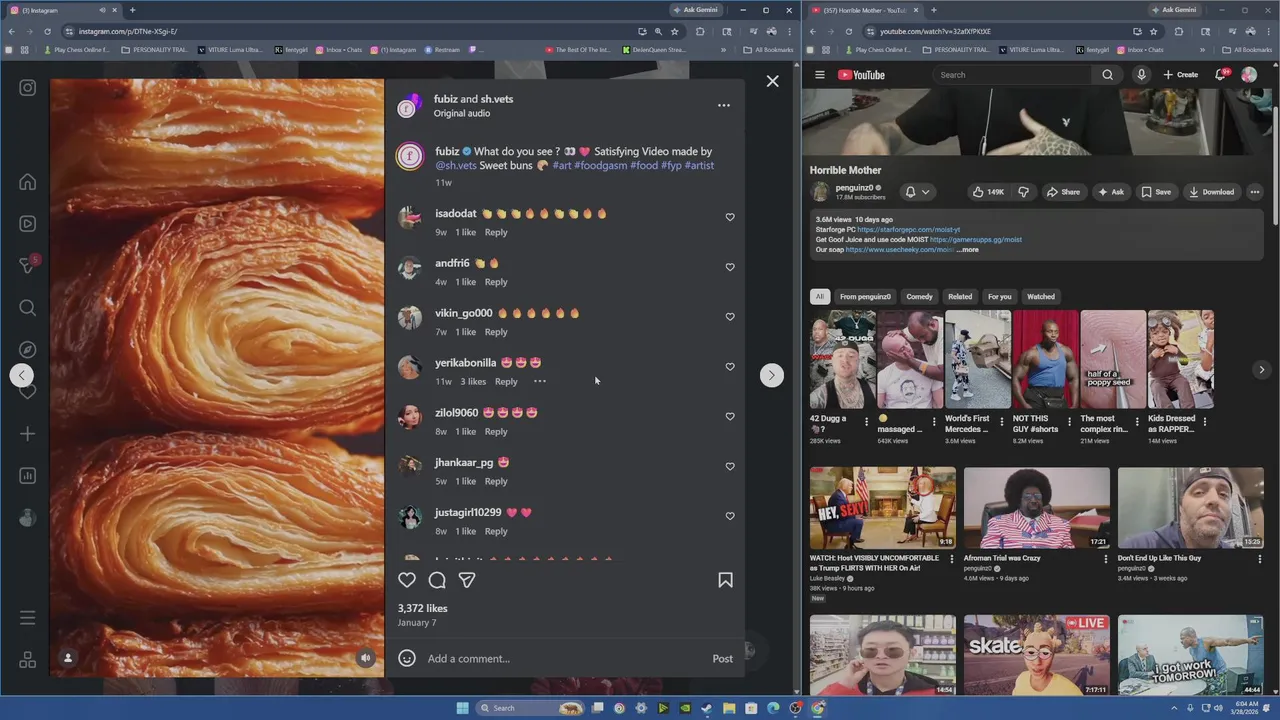
Task: Like yerikabonilla's comment heart
Action: 730,367
